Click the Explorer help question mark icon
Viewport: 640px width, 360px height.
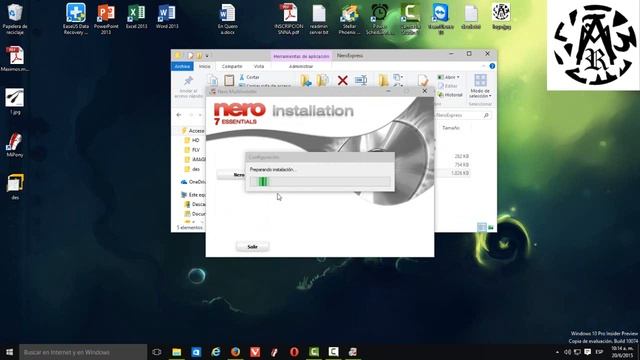tap(492, 66)
